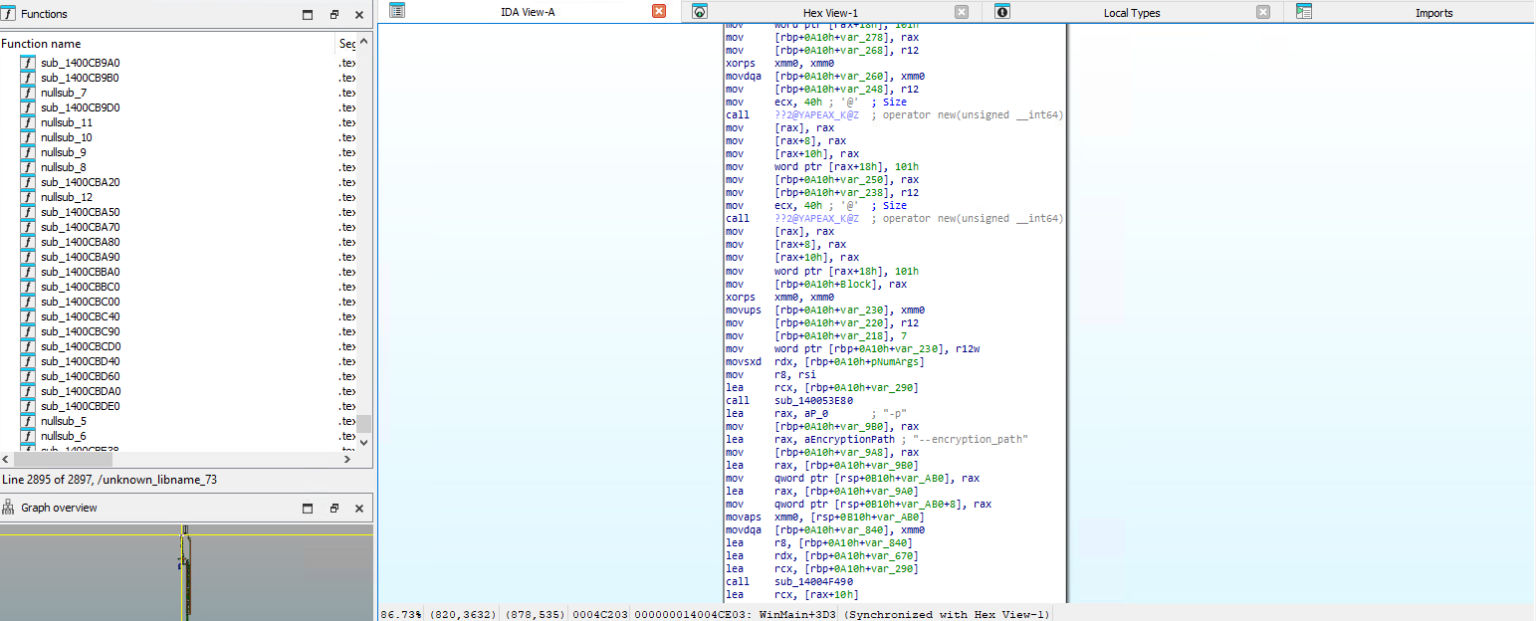
Task: Click the function icon beside sub_1400CBA20
Action: click(x=28, y=182)
